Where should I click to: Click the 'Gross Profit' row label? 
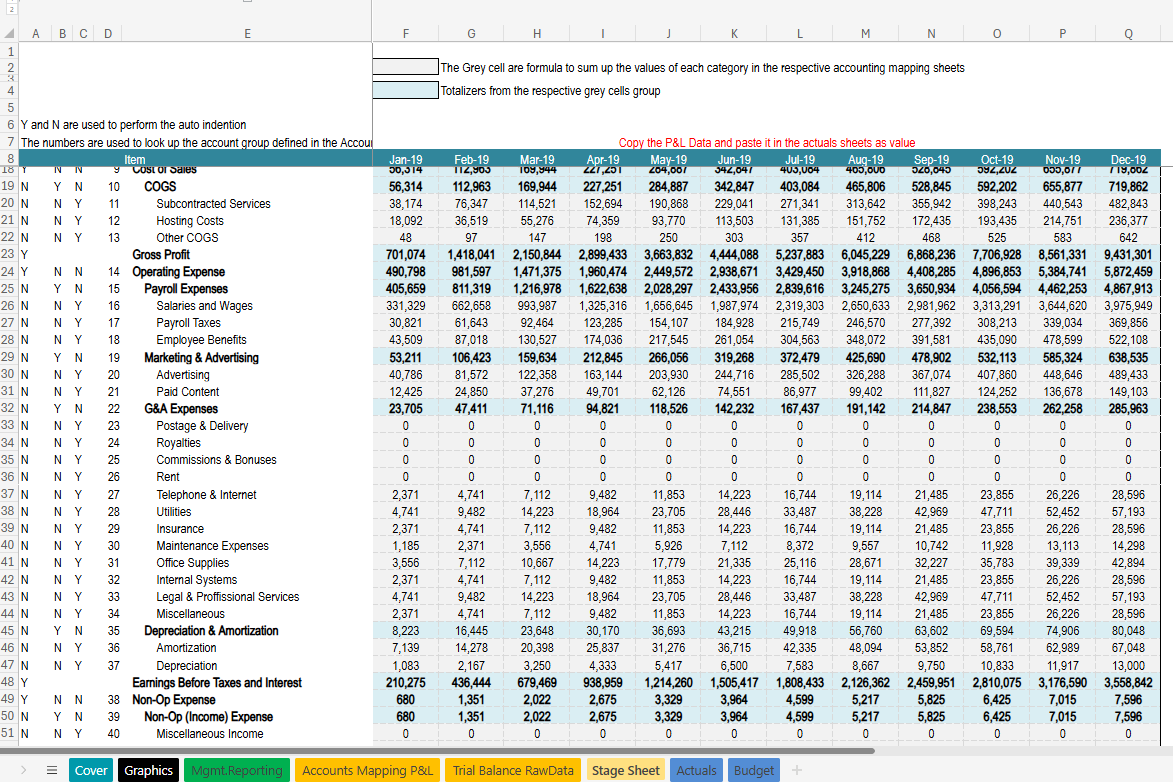161,254
